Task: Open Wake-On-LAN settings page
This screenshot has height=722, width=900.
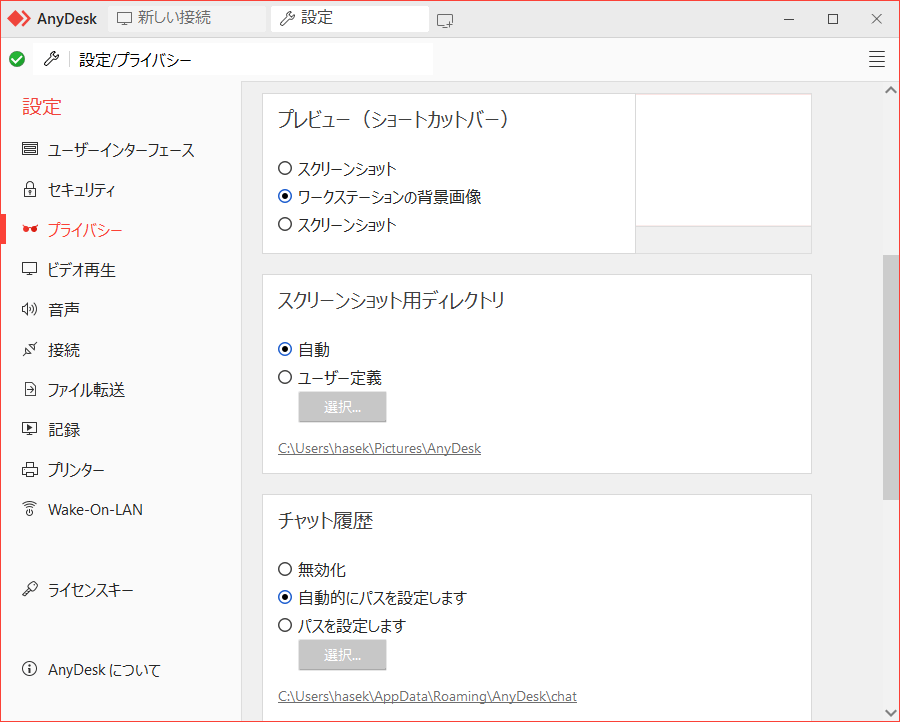Action: tap(95, 510)
